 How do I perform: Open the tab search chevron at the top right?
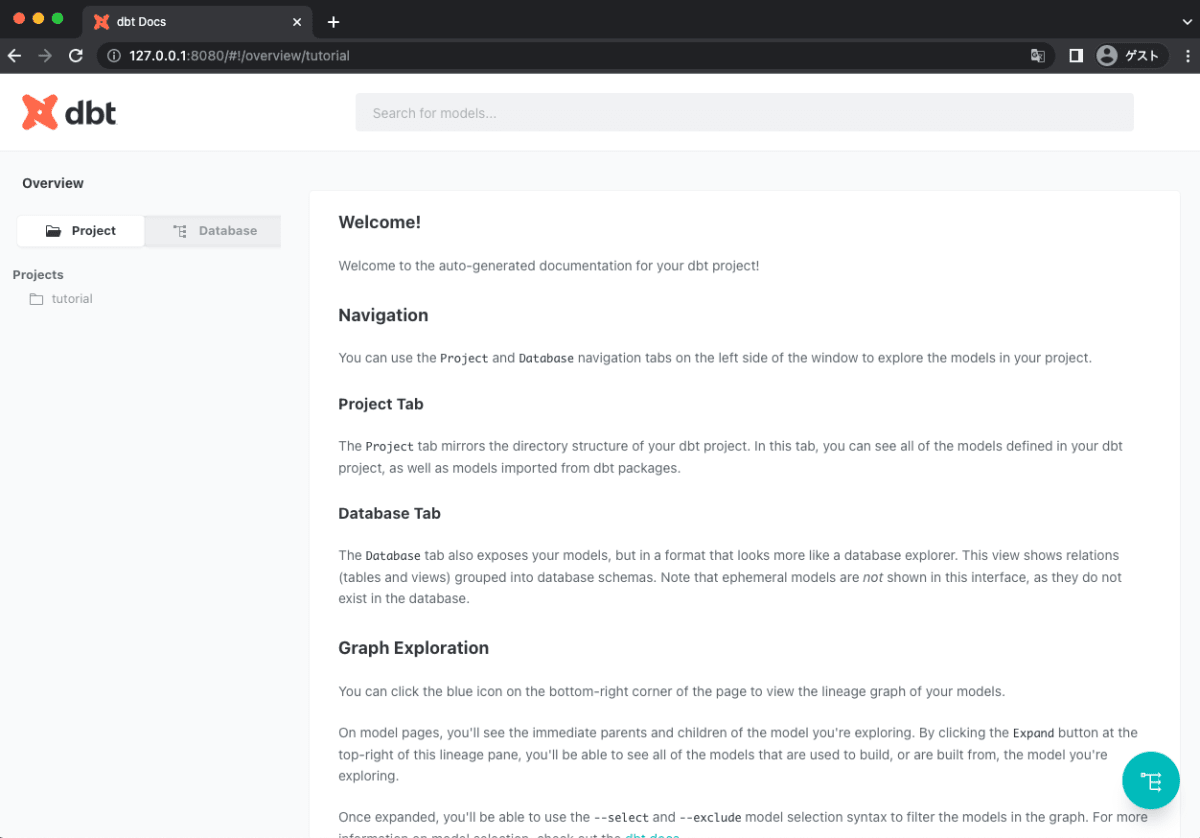click(x=1186, y=22)
